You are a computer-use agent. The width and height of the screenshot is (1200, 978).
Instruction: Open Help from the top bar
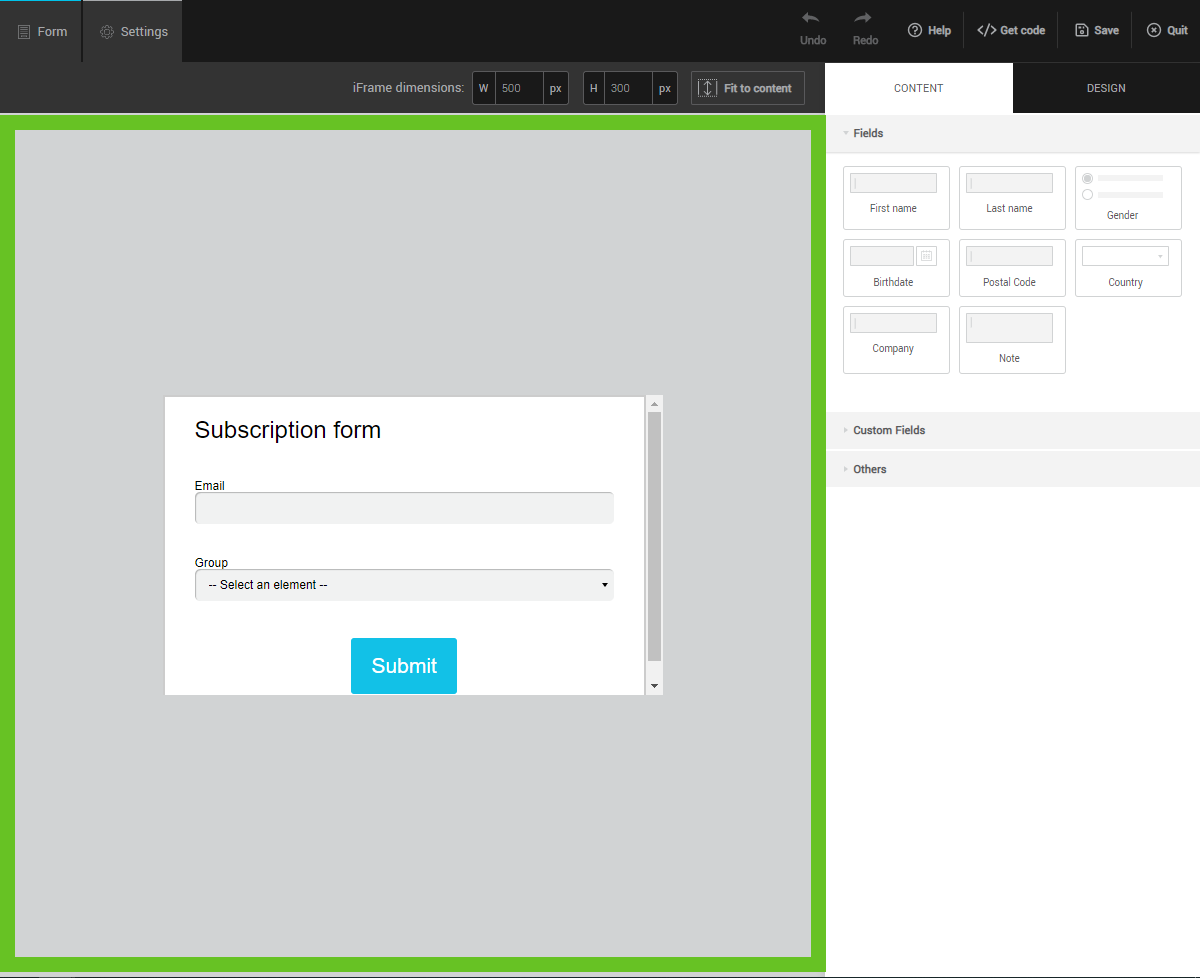click(929, 30)
